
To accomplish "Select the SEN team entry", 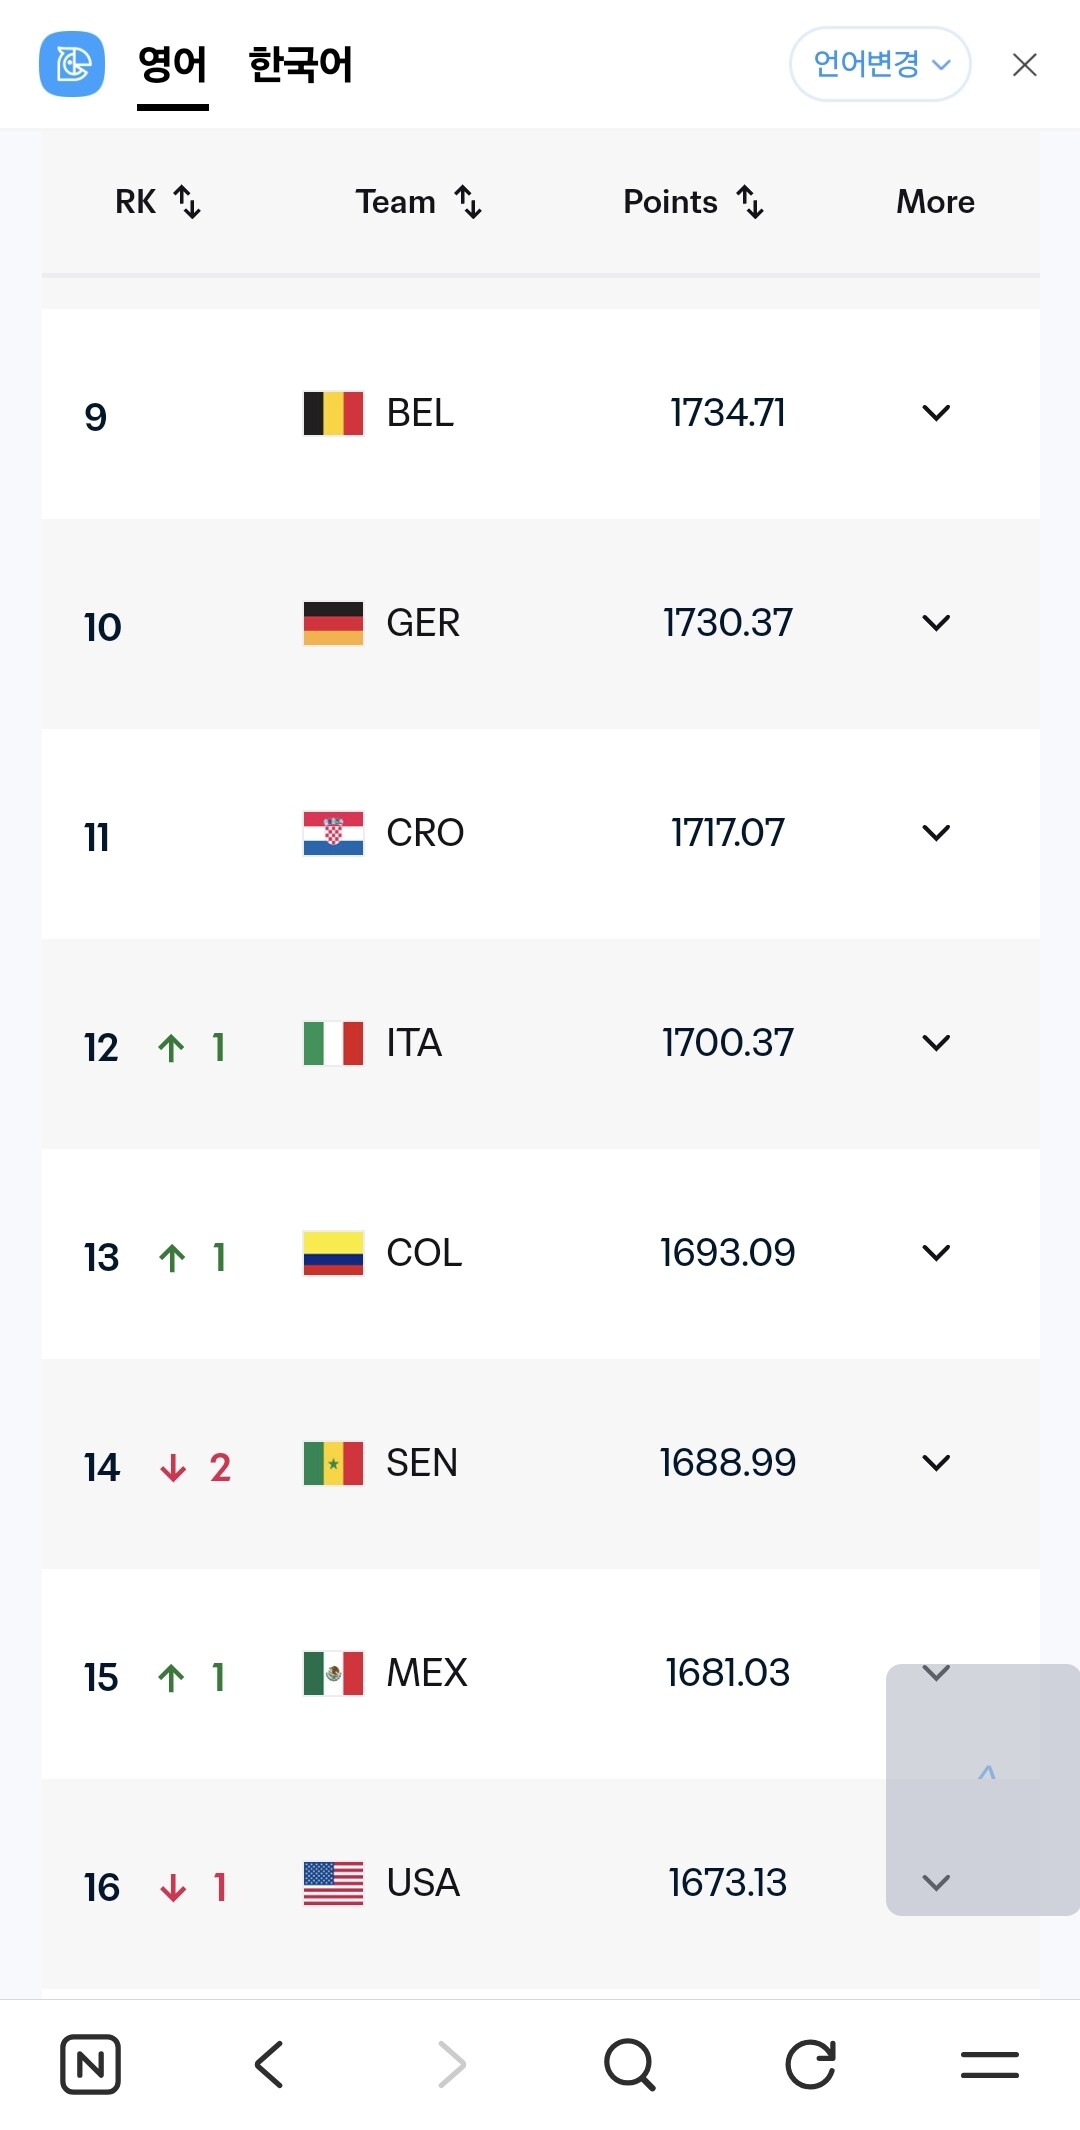I will [421, 1463].
